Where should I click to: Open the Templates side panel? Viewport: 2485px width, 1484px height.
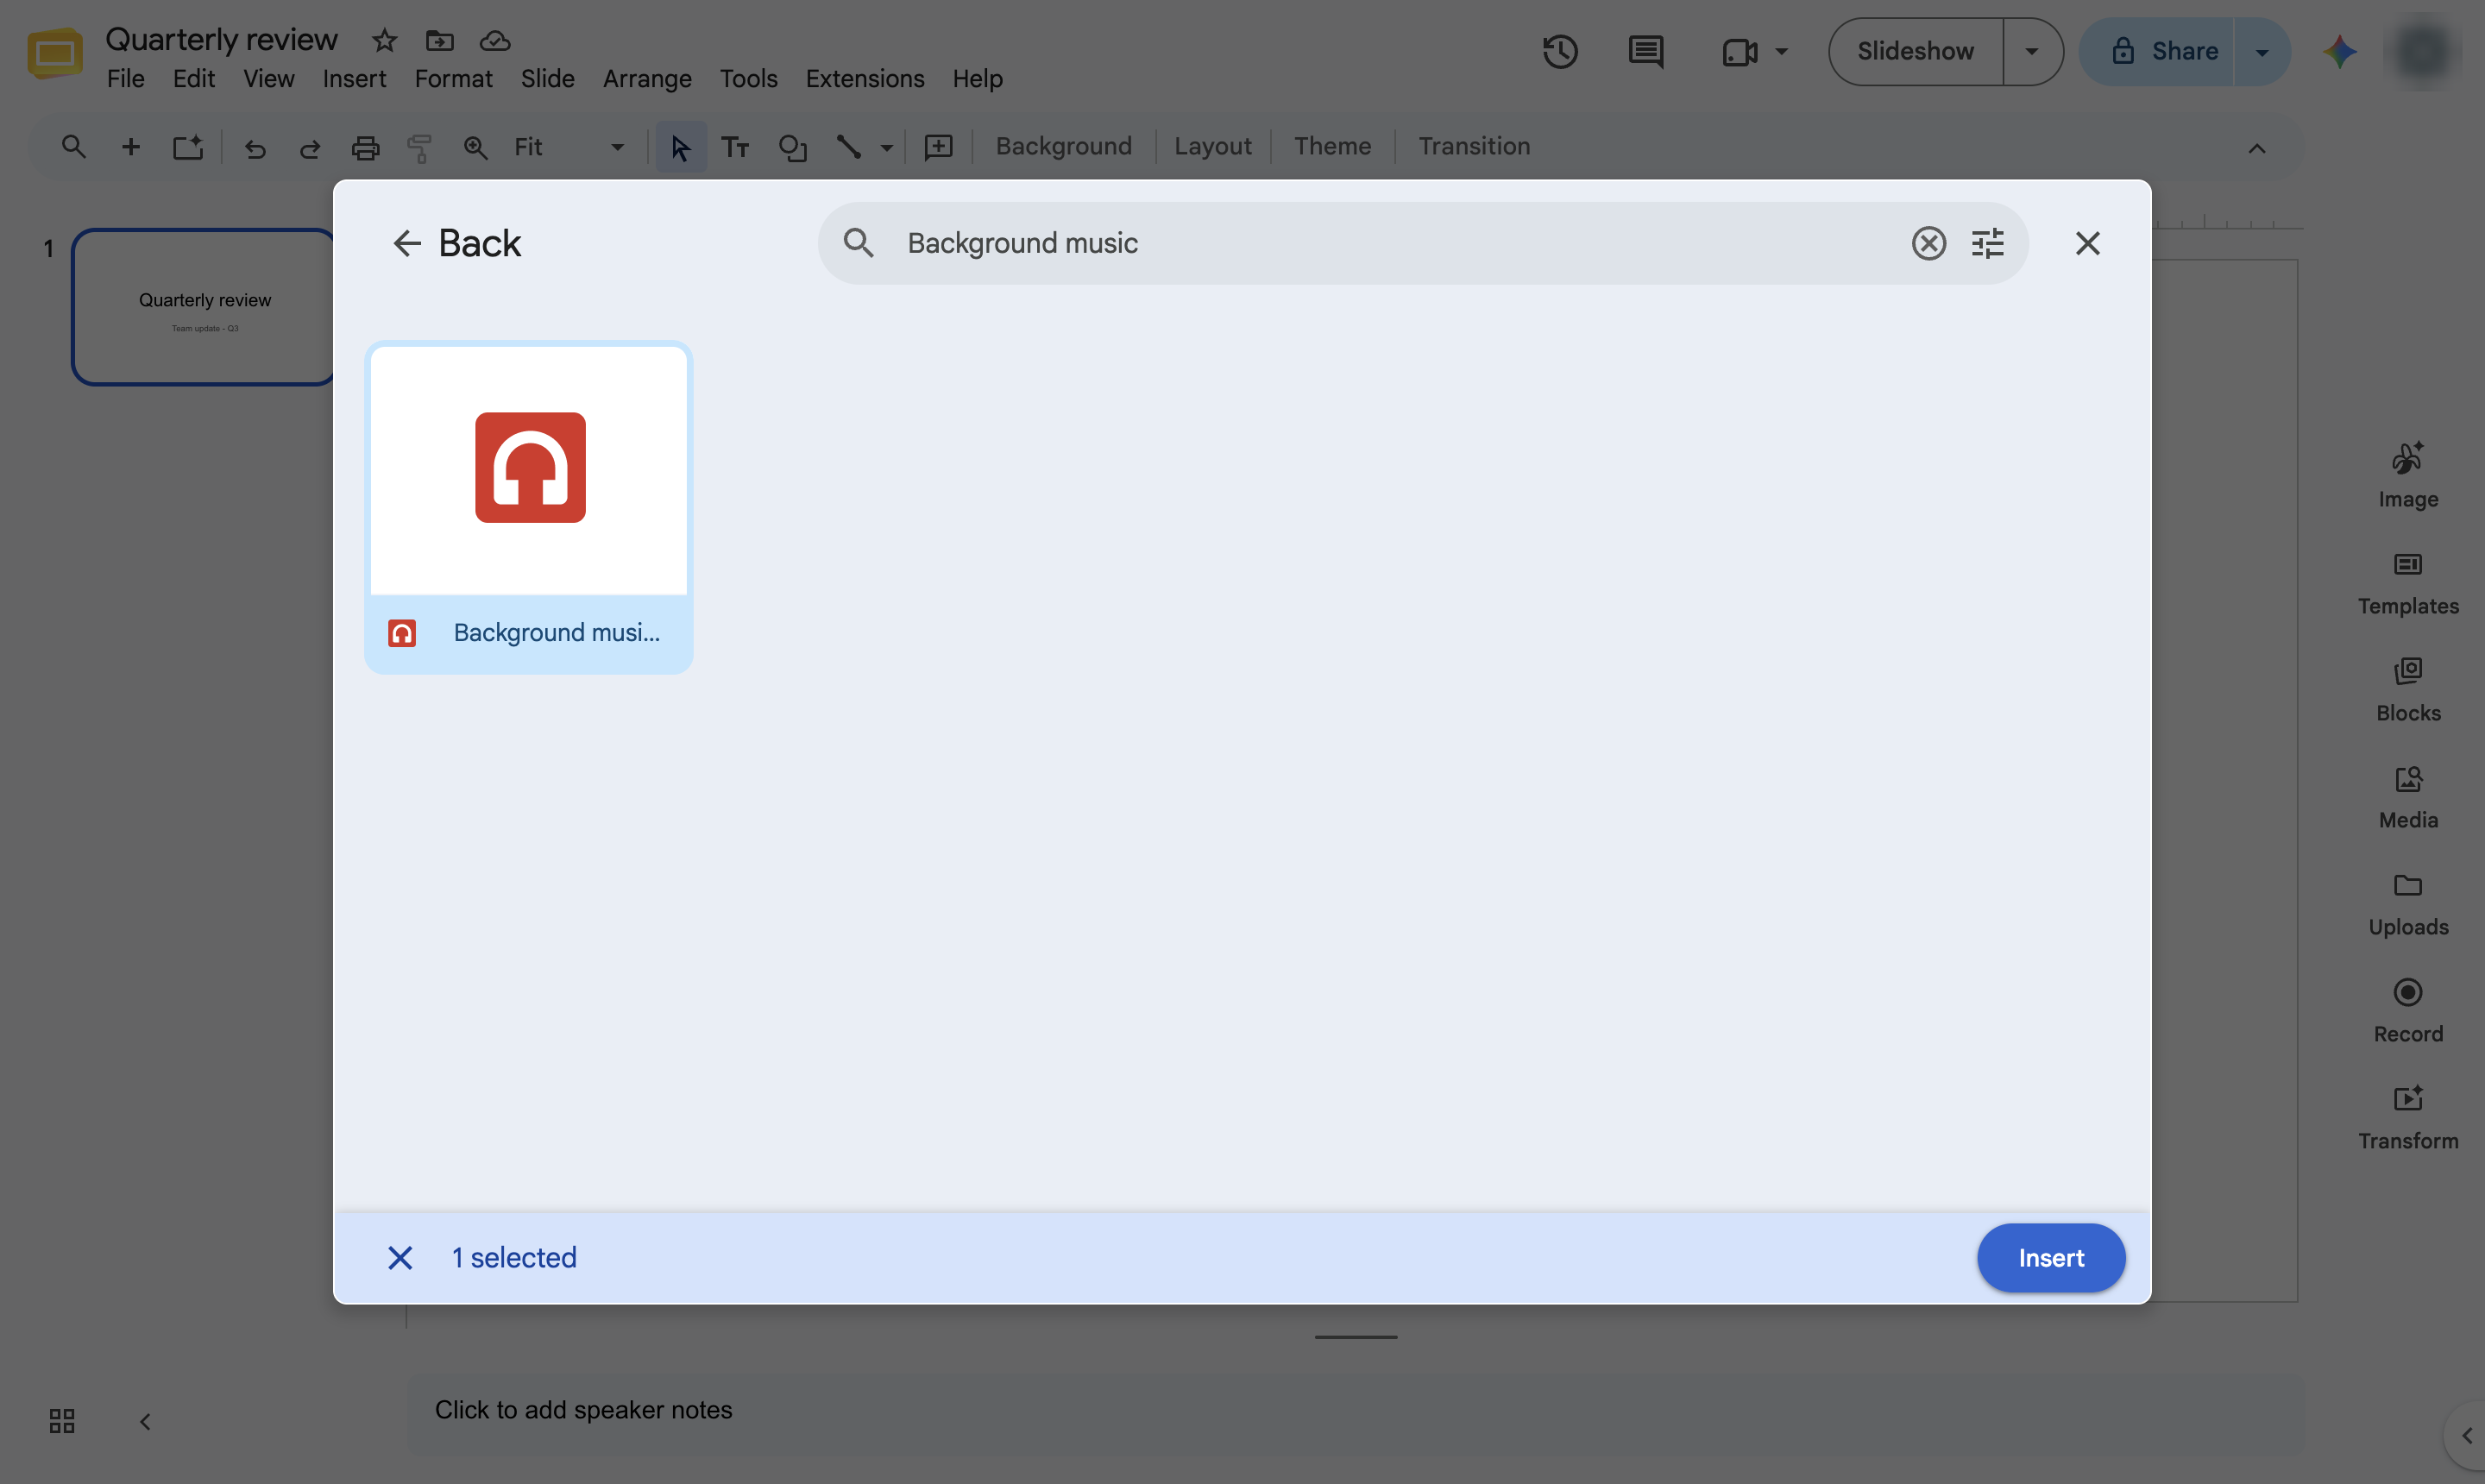(x=2407, y=584)
